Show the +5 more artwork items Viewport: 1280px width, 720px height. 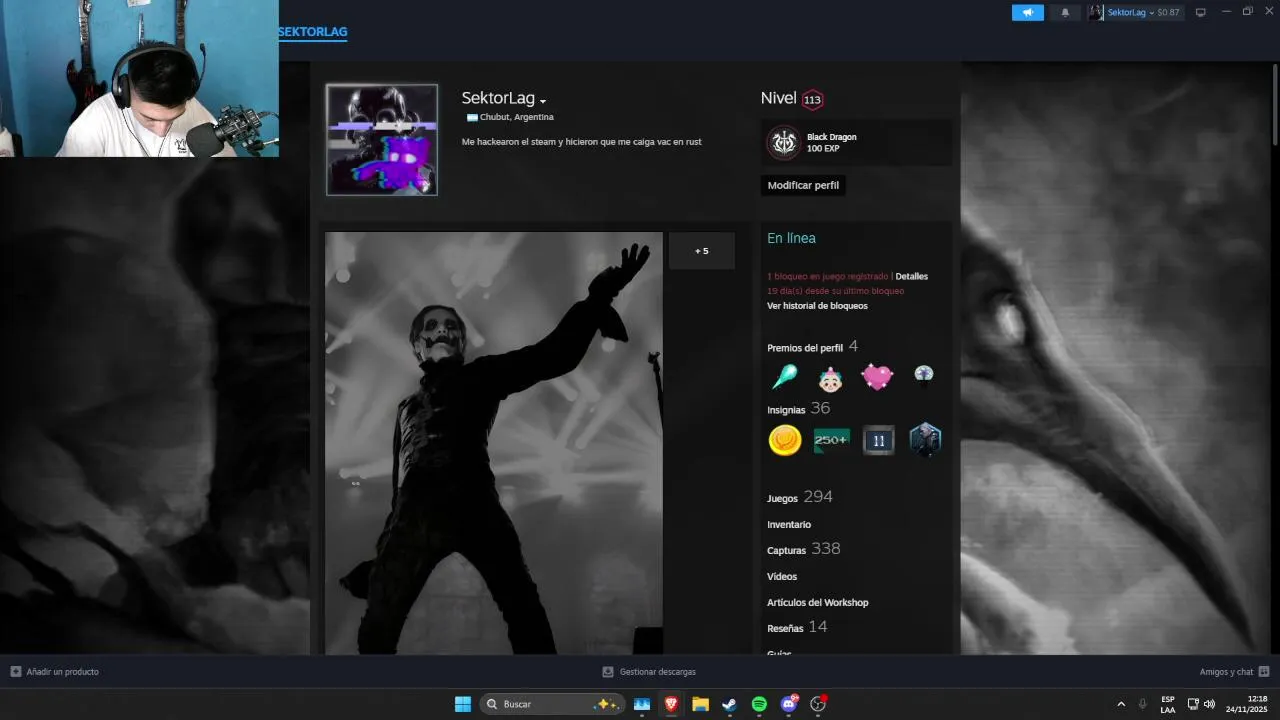coord(702,251)
